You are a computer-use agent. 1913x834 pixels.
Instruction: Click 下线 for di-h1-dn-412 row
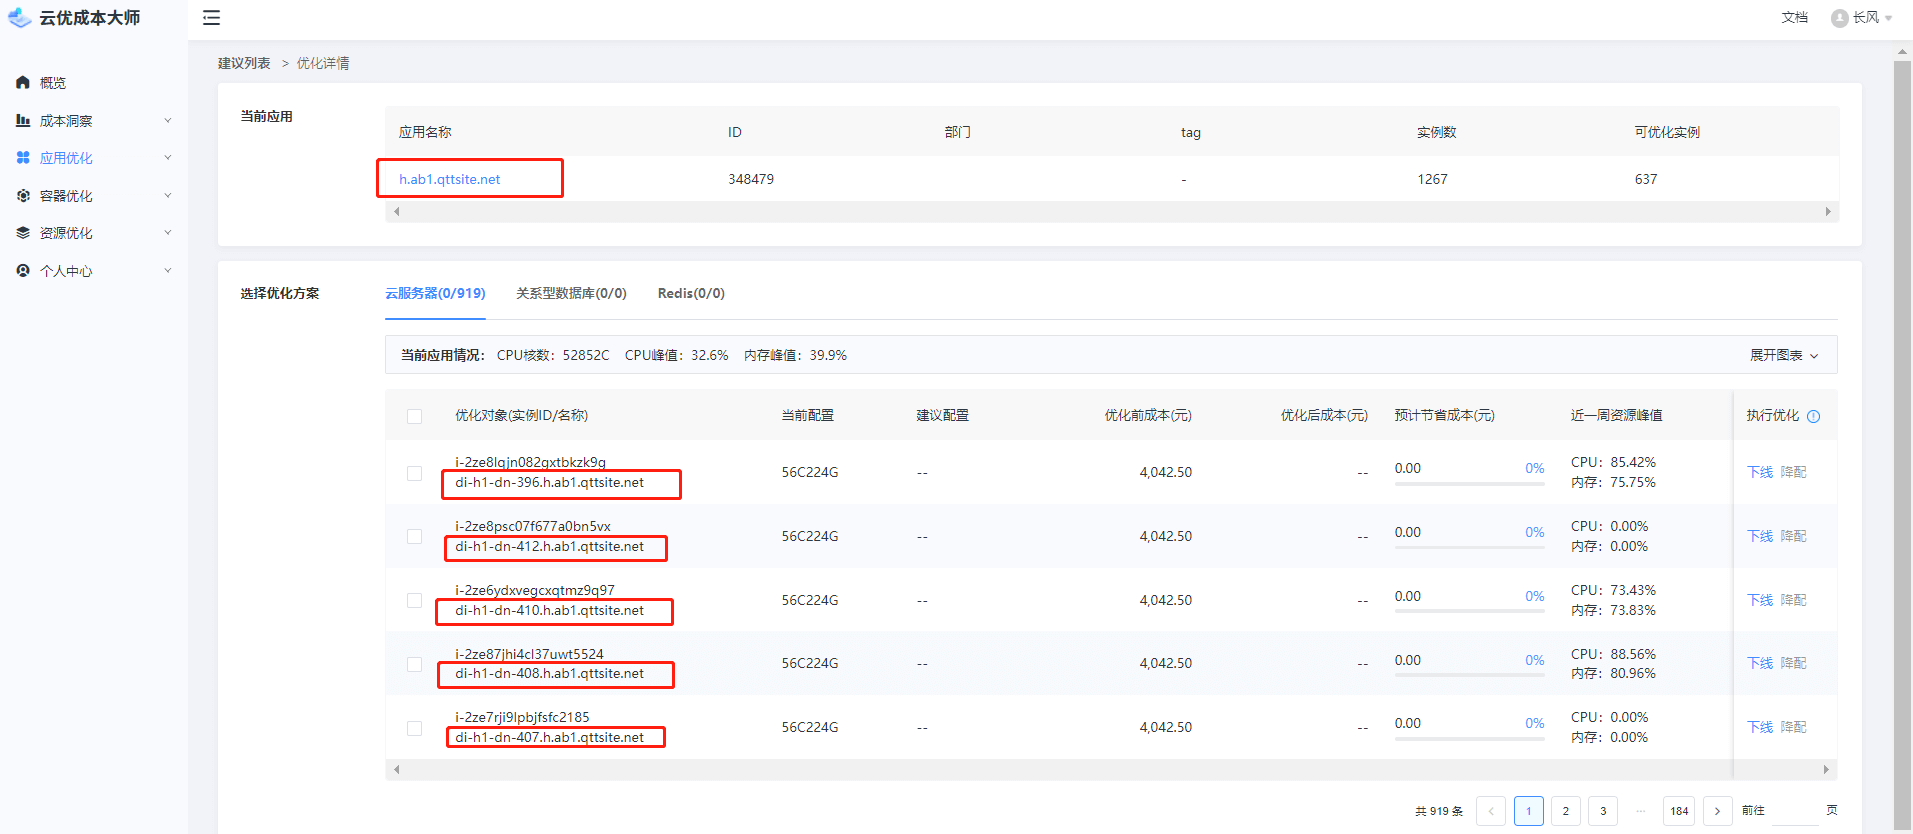pyautogui.click(x=1760, y=536)
